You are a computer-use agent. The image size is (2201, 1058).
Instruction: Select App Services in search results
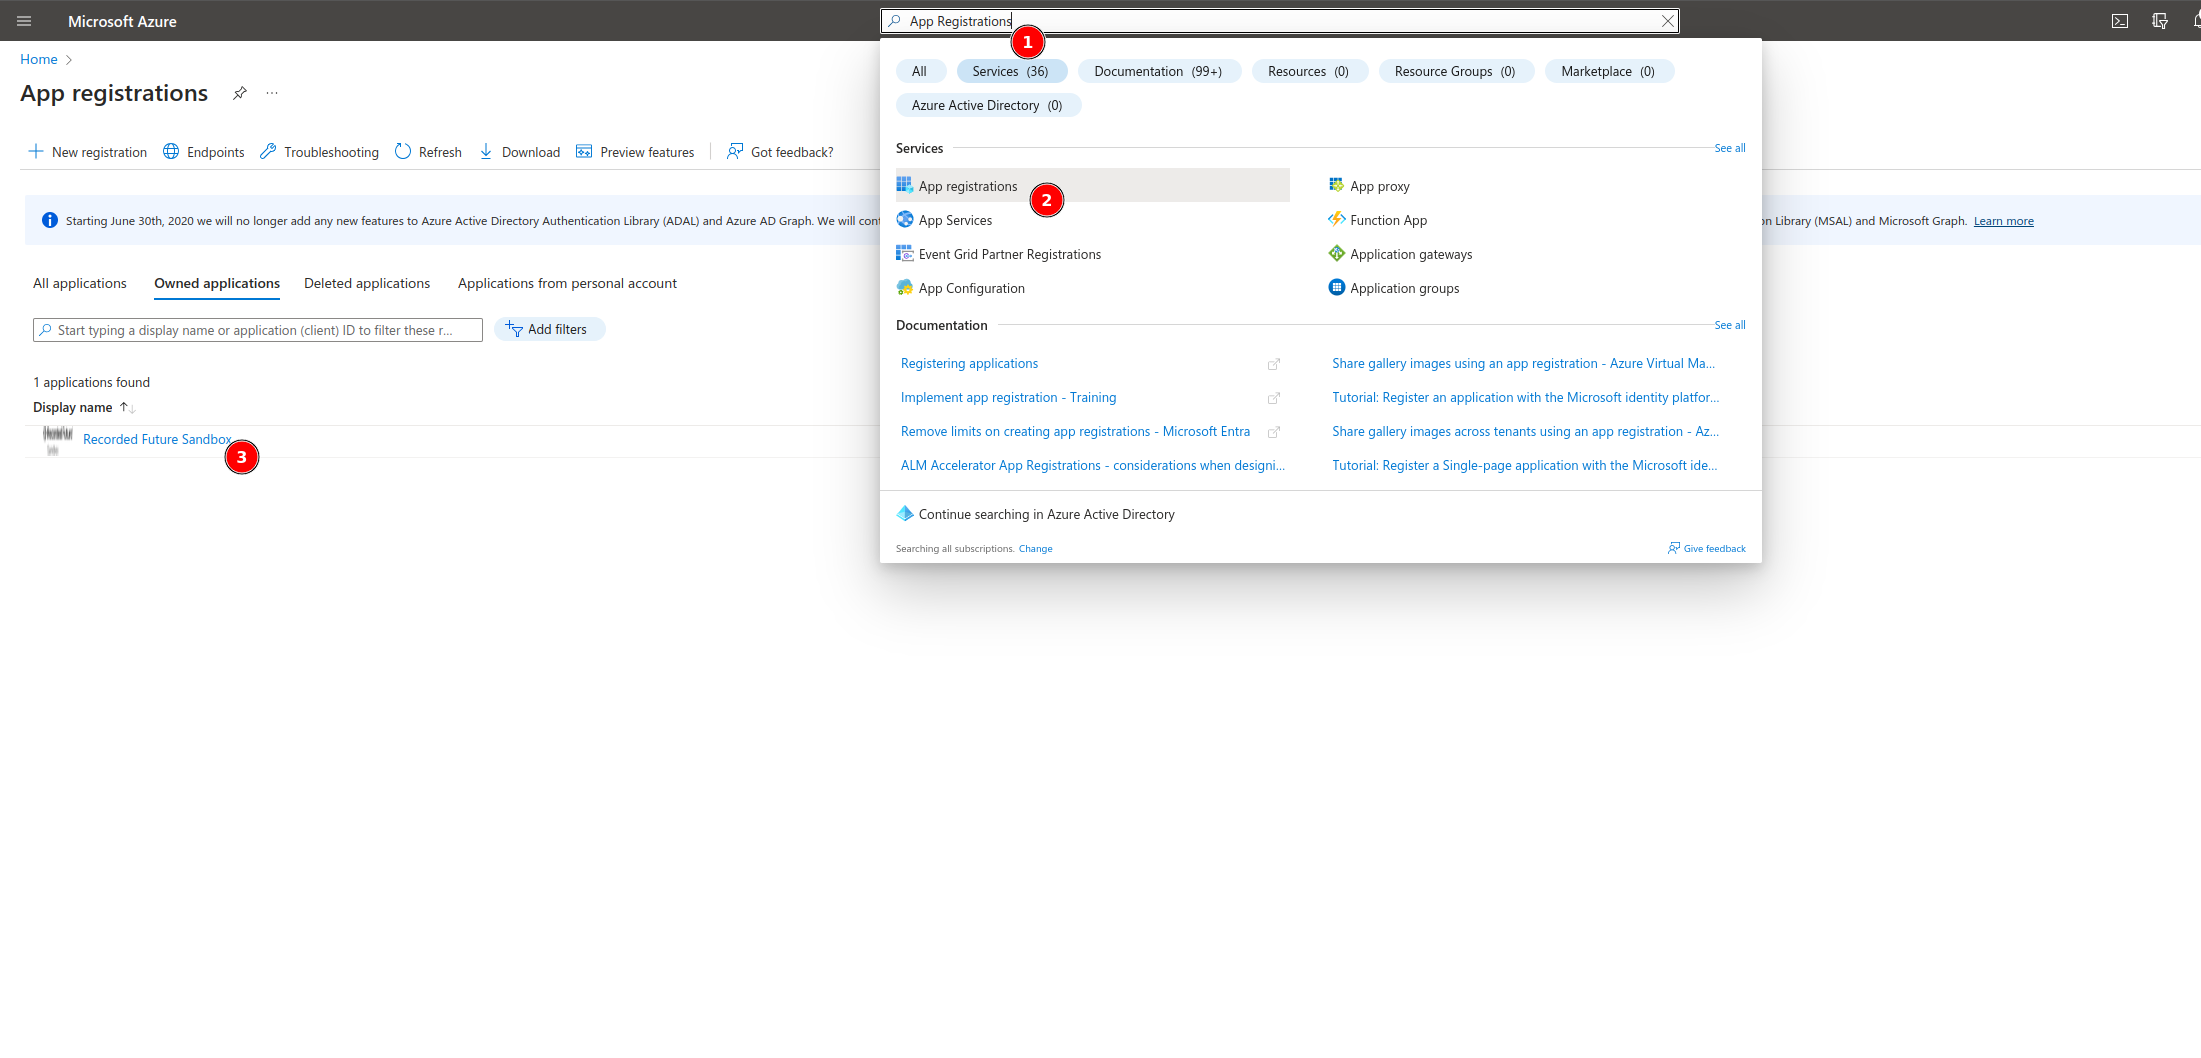[955, 220]
